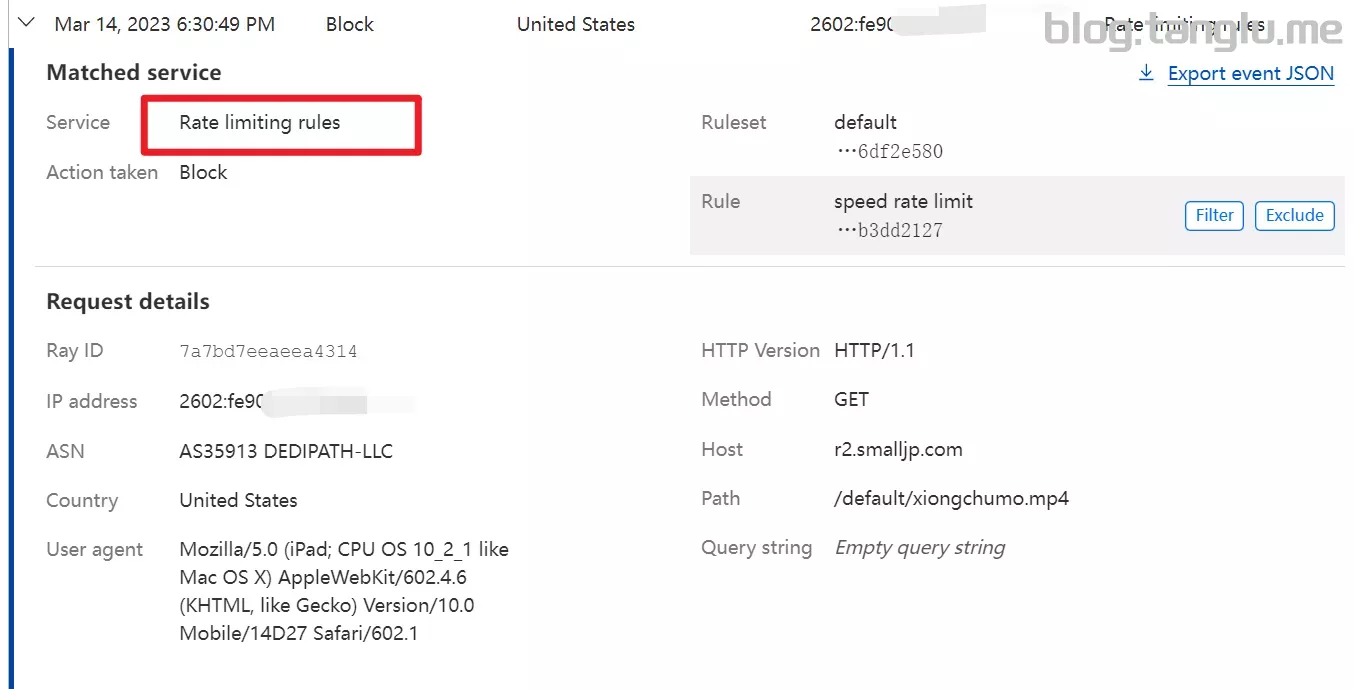Click the highlighted Rate limiting rules service value
Screen dimensions: 1353x689
[x=260, y=123]
